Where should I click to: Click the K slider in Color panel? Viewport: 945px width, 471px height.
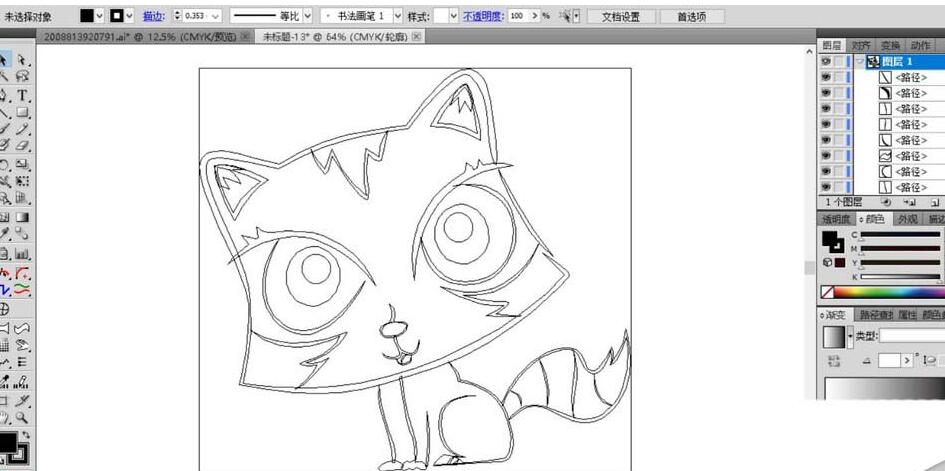[x=900, y=277]
